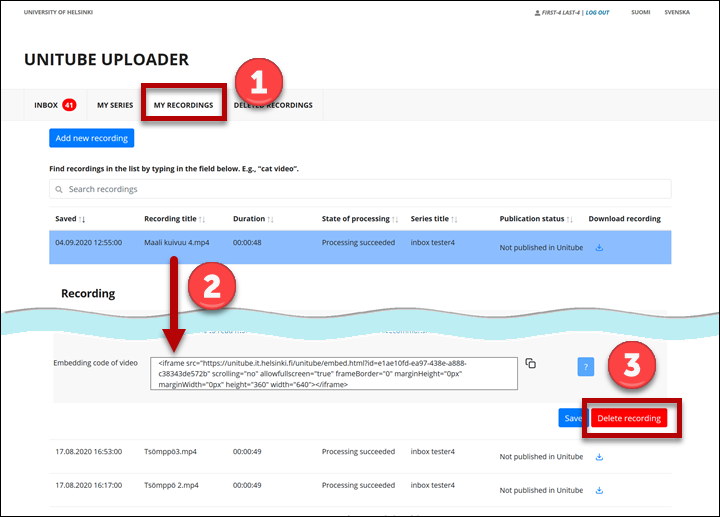Click Not published status for Tsömppö3.mp4
720x517 pixels.
coord(541,457)
